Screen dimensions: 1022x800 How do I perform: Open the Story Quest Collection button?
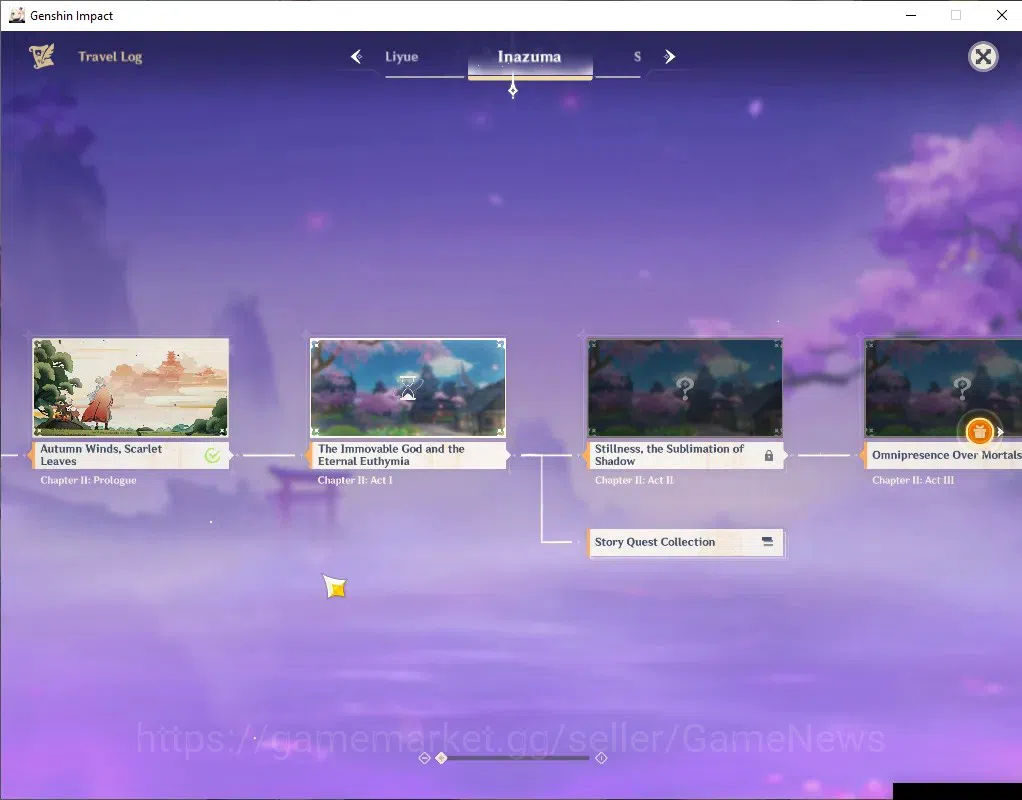[686, 542]
